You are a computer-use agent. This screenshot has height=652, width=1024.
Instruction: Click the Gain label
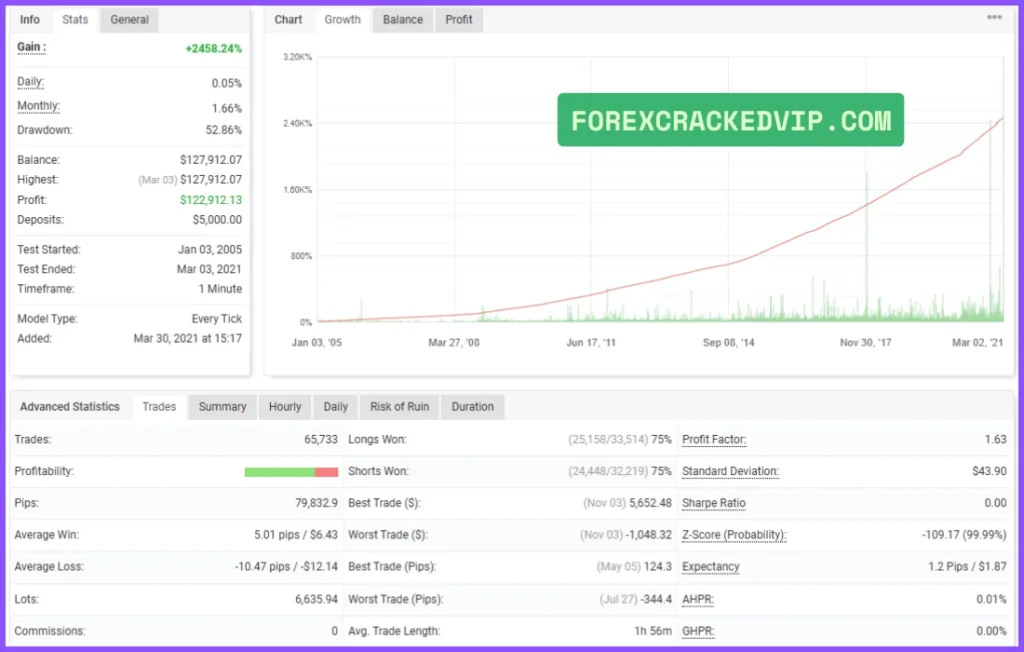pyautogui.click(x=32, y=48)
